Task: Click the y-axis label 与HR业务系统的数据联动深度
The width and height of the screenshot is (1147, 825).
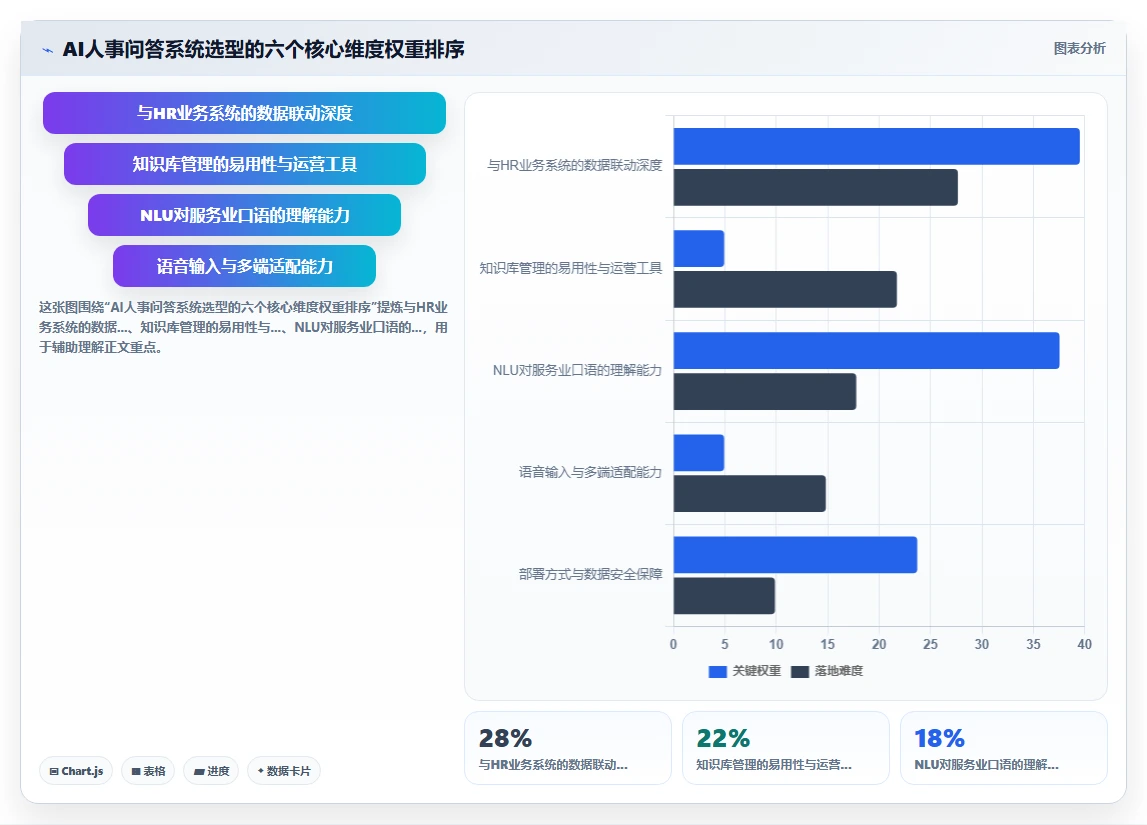Action: 574,165
